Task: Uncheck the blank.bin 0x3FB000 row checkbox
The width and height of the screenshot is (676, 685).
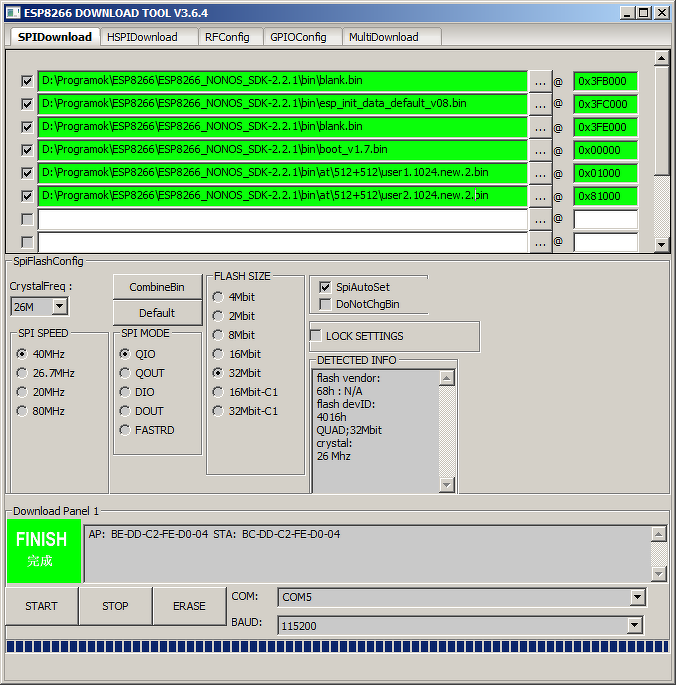Action: click(x=27, y=81)
